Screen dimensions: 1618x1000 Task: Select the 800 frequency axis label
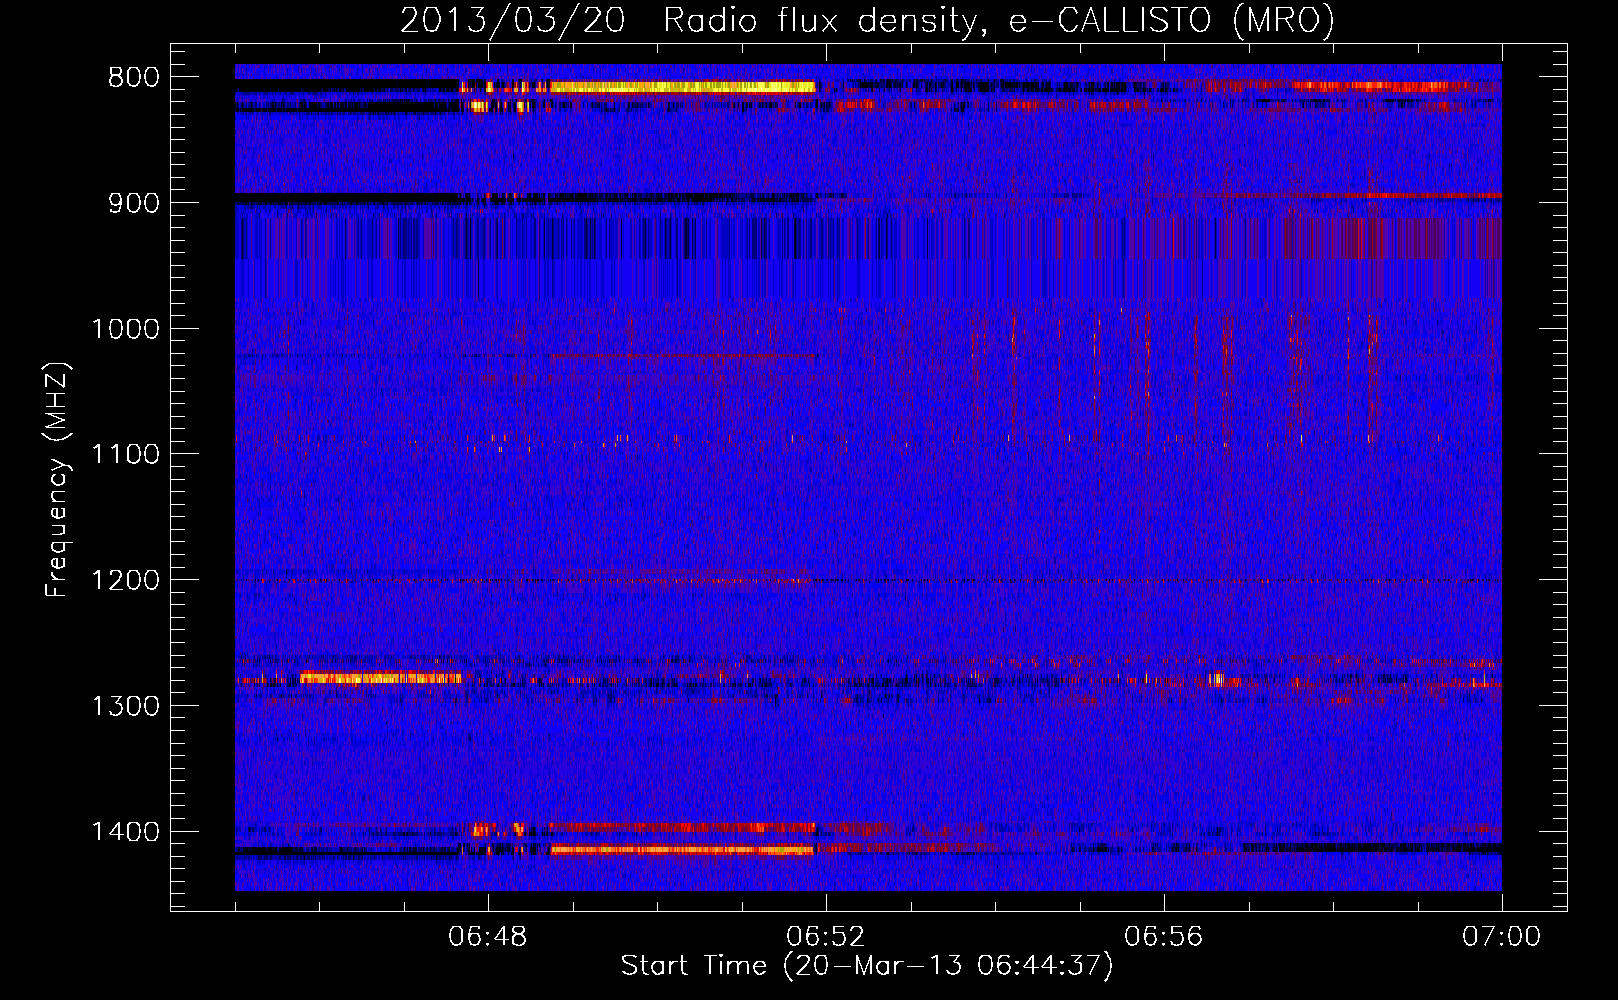134,78
